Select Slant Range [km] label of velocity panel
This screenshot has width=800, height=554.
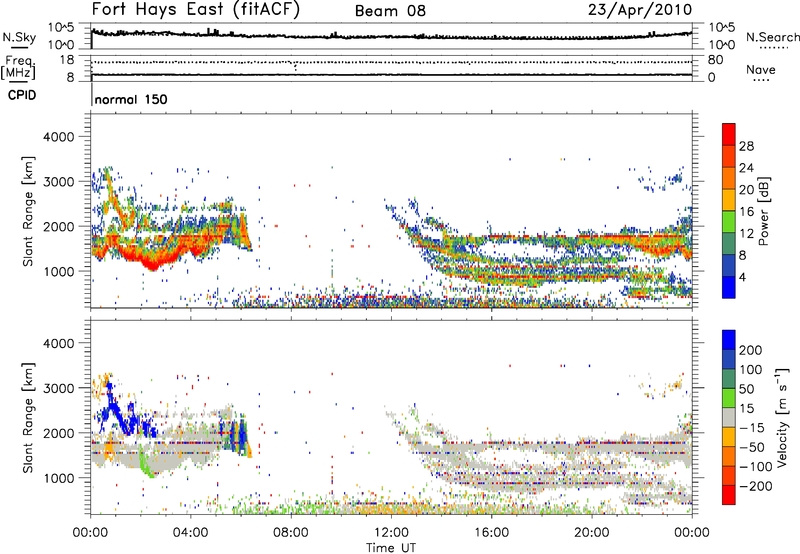(x=29, y=417)
